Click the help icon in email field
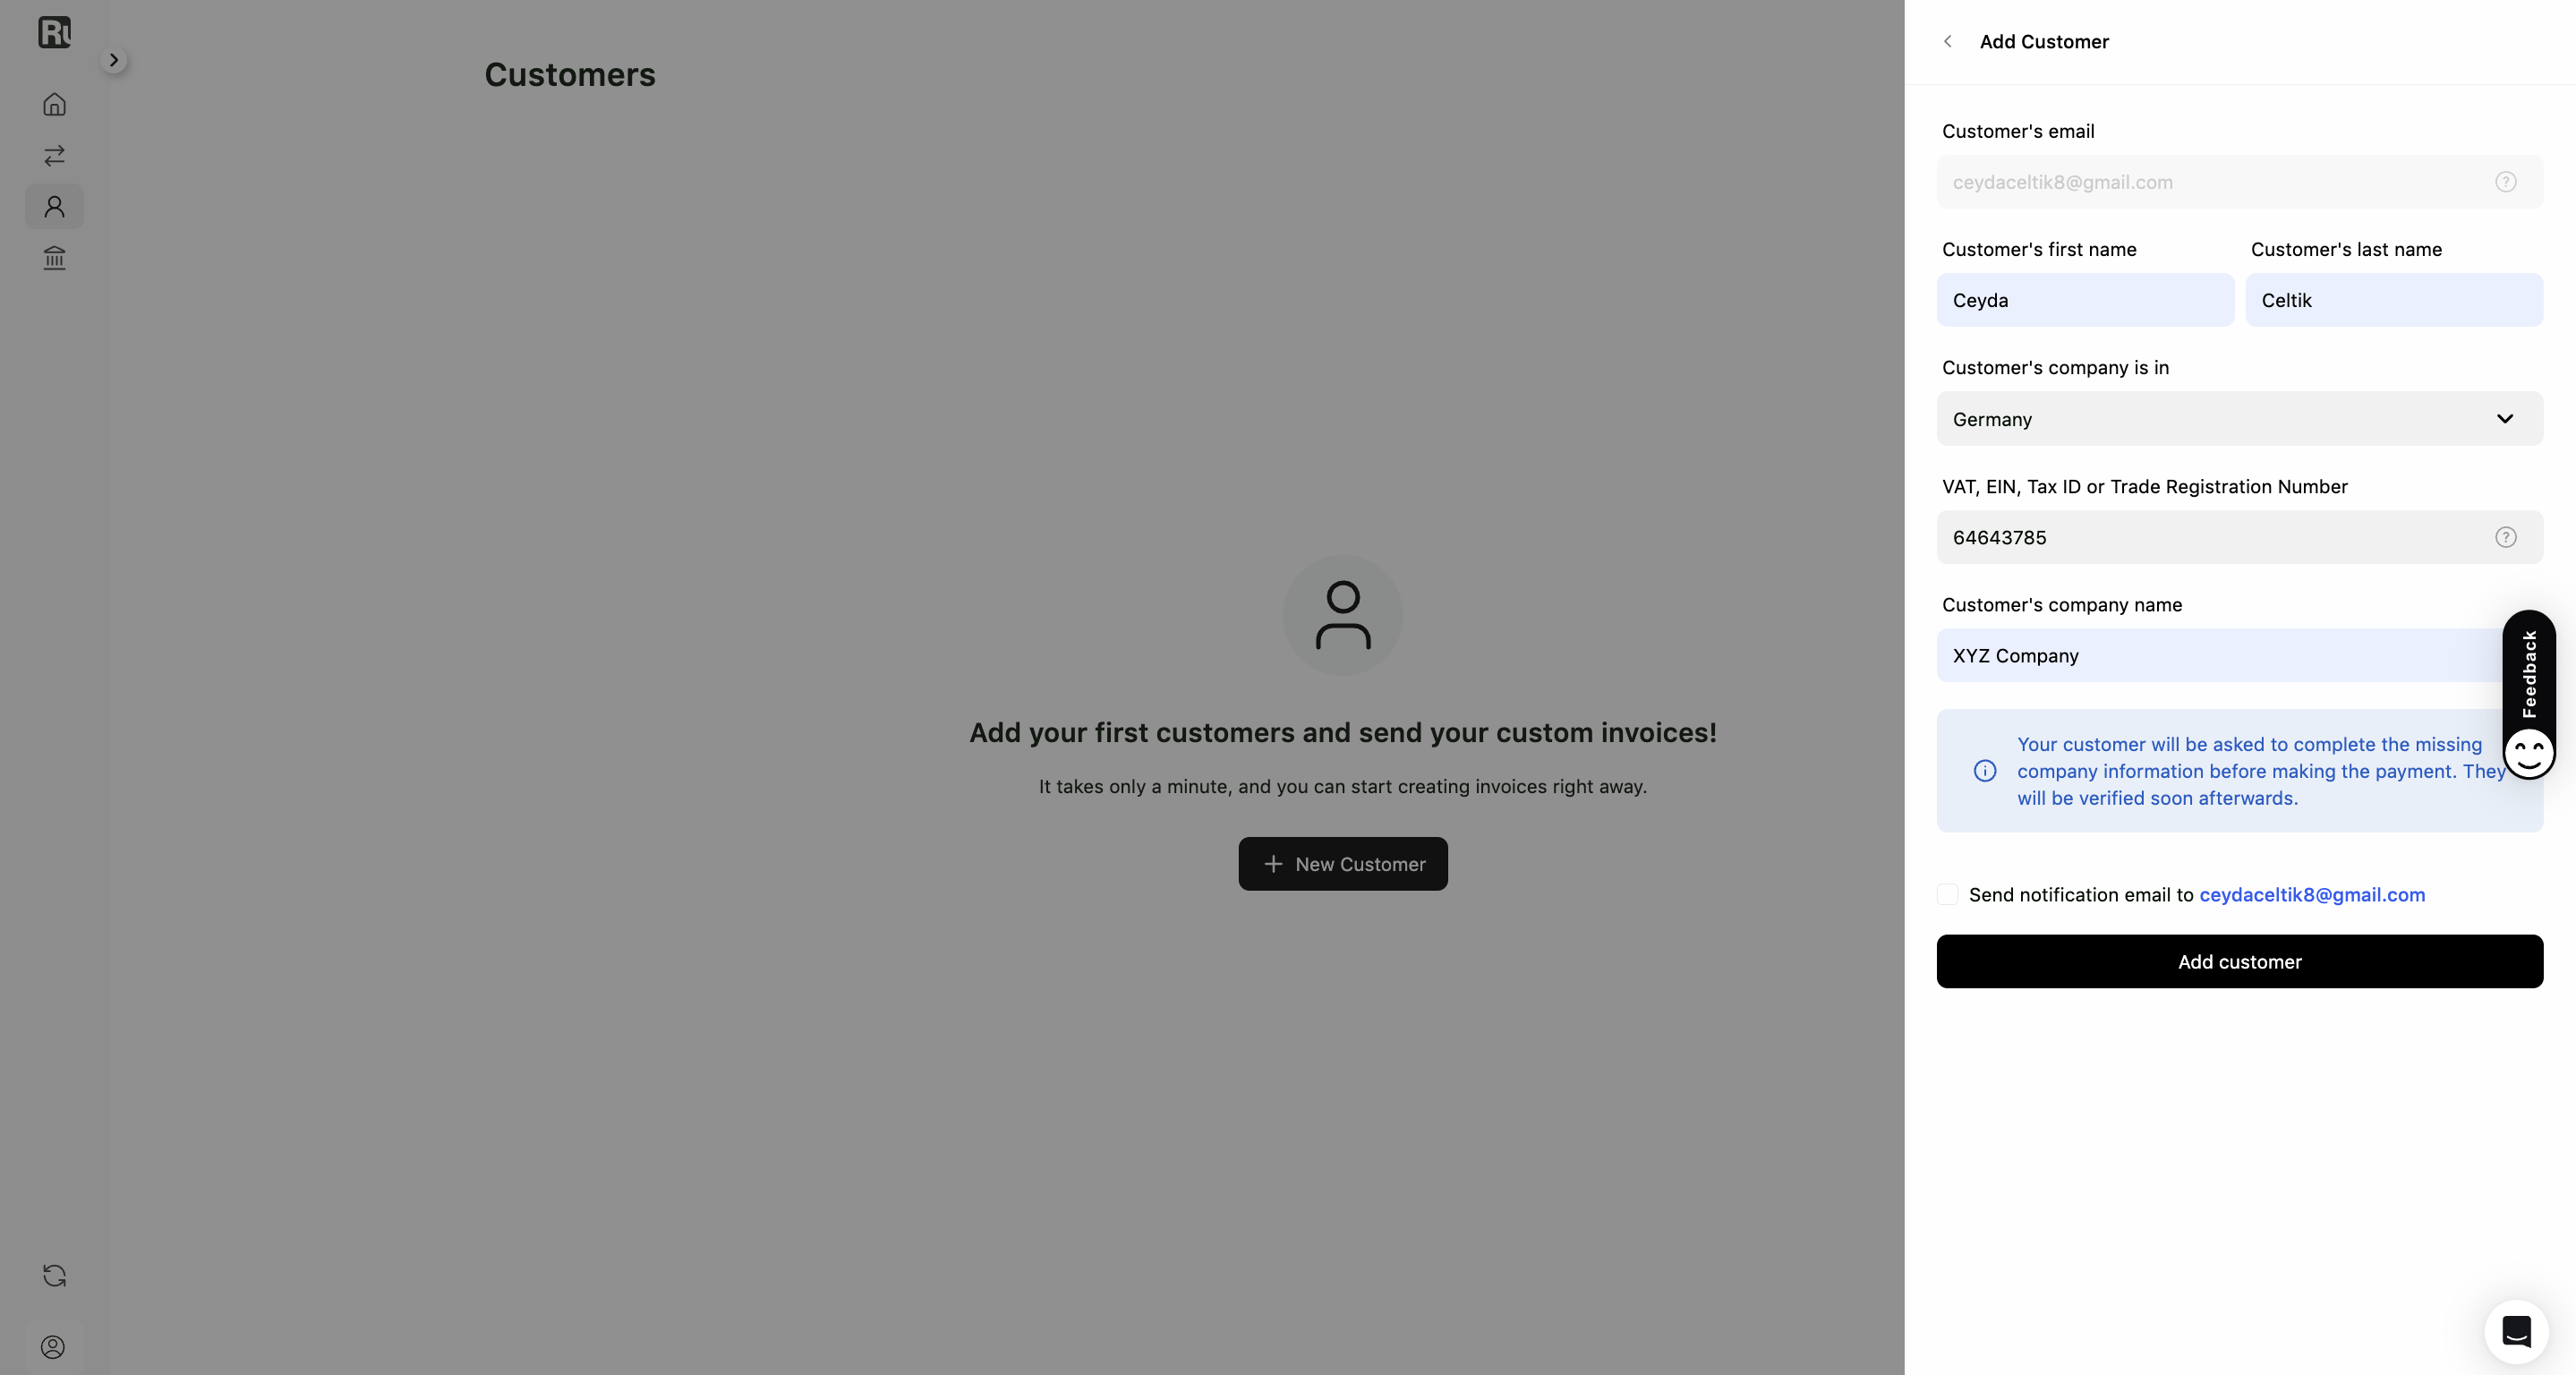The height and width of the screenshot is (1375, 2576). (2505, 182)
